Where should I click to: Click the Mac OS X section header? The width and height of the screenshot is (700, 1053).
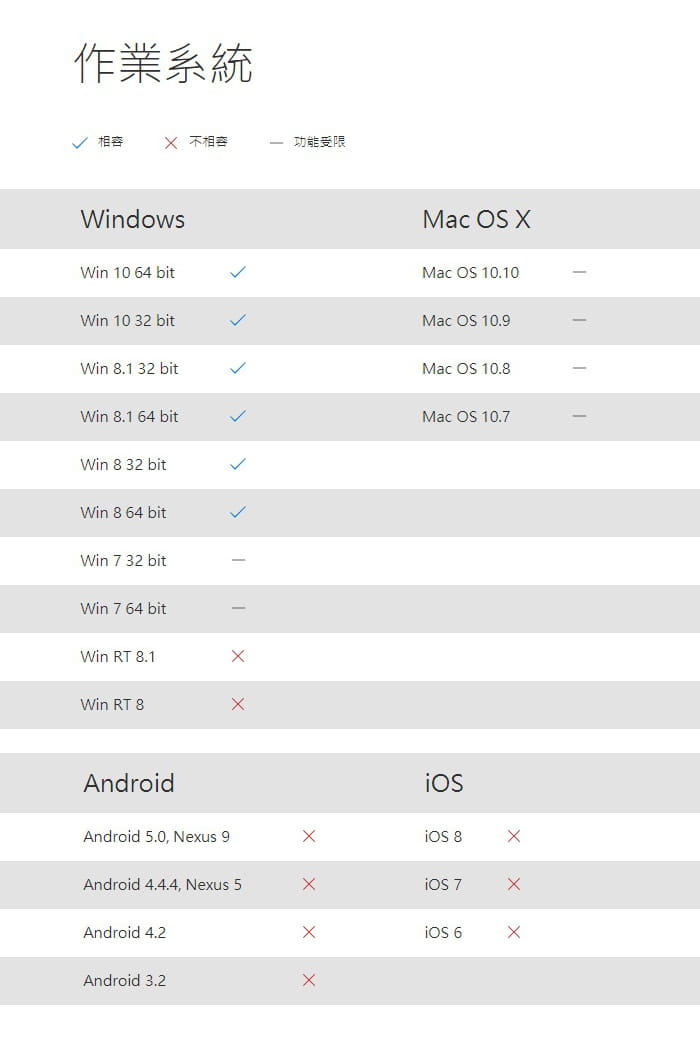[477, 220]
